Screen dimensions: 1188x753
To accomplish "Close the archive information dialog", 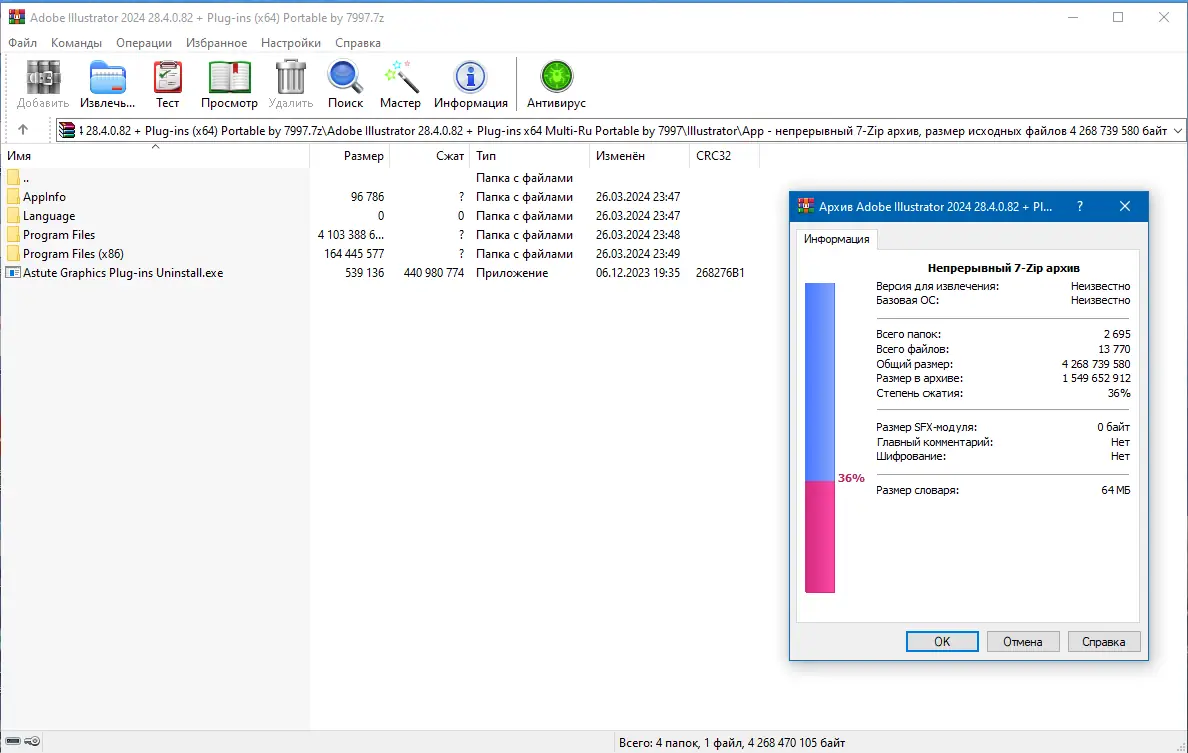I will [x=1125, y=206].
